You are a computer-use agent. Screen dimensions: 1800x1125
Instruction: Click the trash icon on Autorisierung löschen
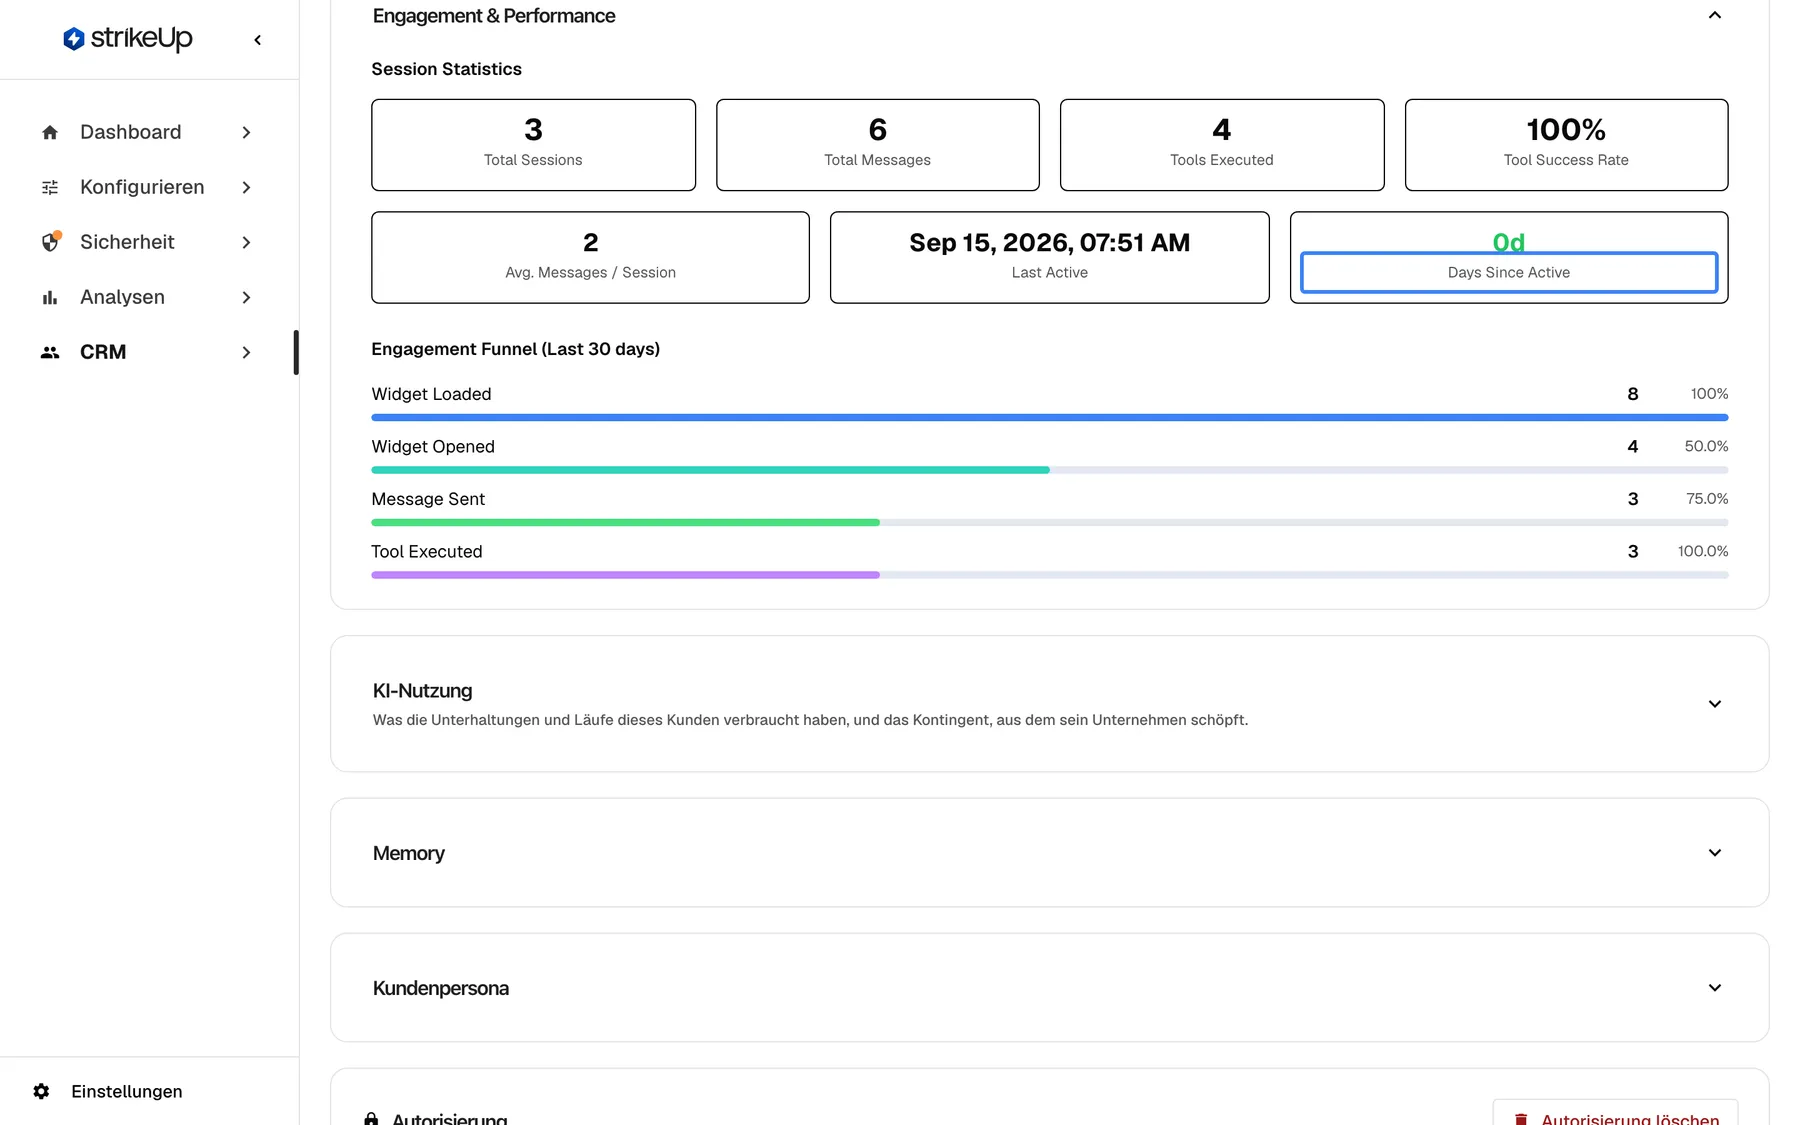pos(1521,1119)
